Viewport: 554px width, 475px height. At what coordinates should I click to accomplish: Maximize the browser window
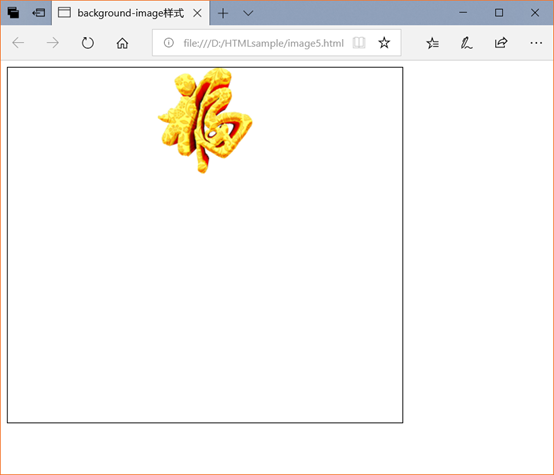[x=499, y=13]
